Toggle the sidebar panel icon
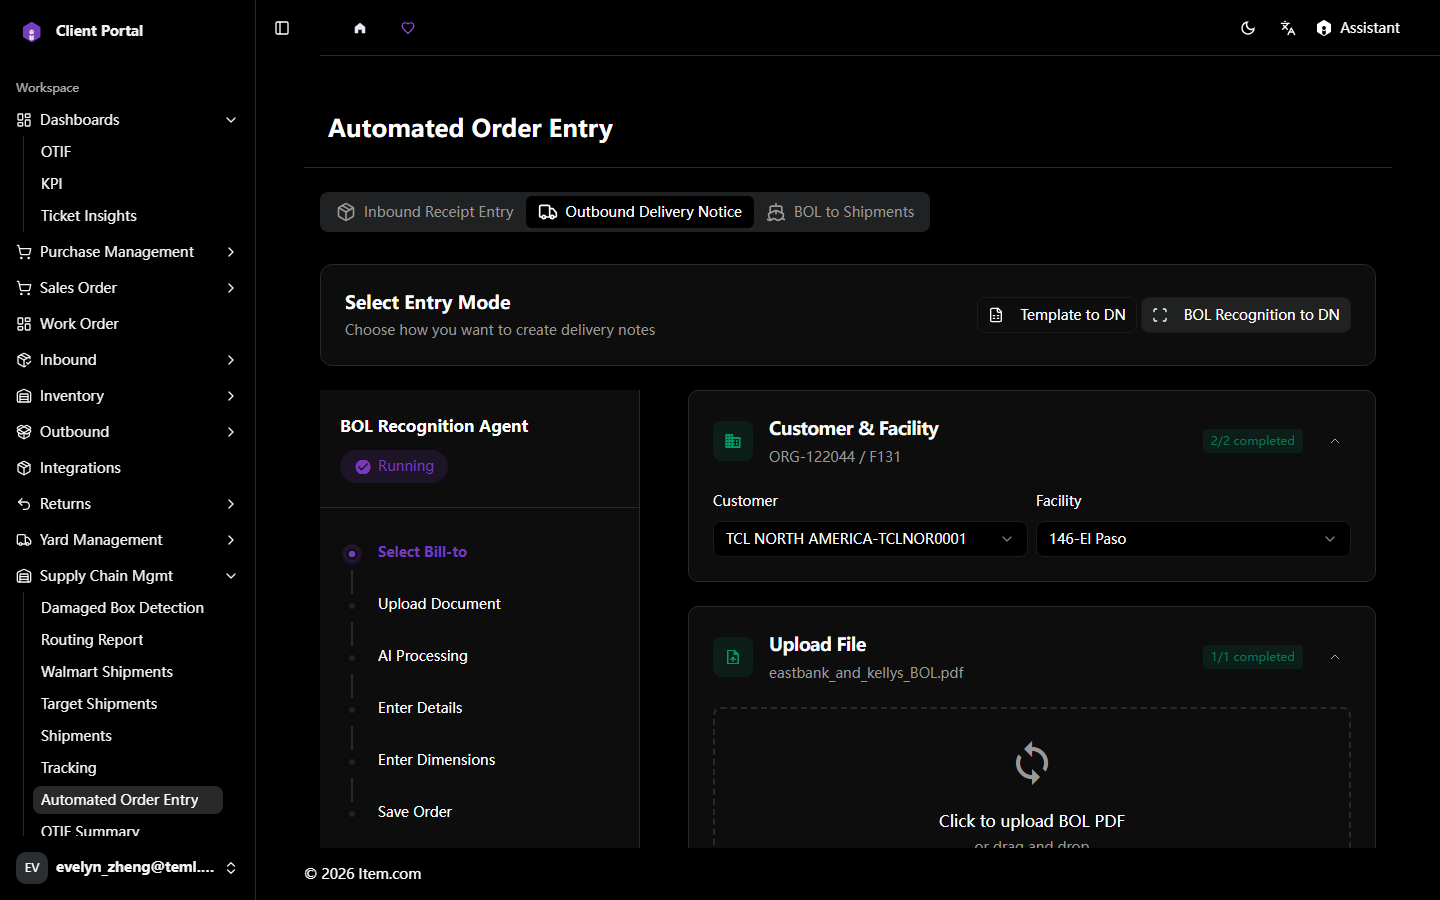 tap(282, 28)
